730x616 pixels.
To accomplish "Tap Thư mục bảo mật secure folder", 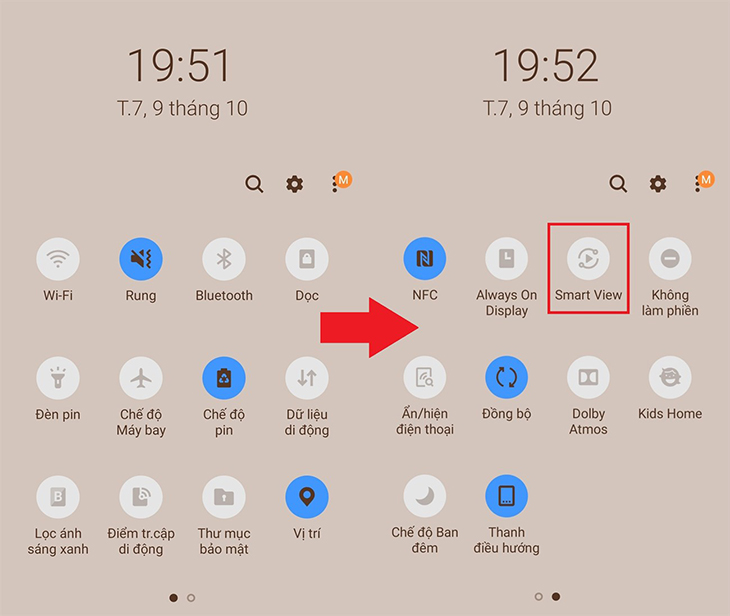I will tap(224, 497).
